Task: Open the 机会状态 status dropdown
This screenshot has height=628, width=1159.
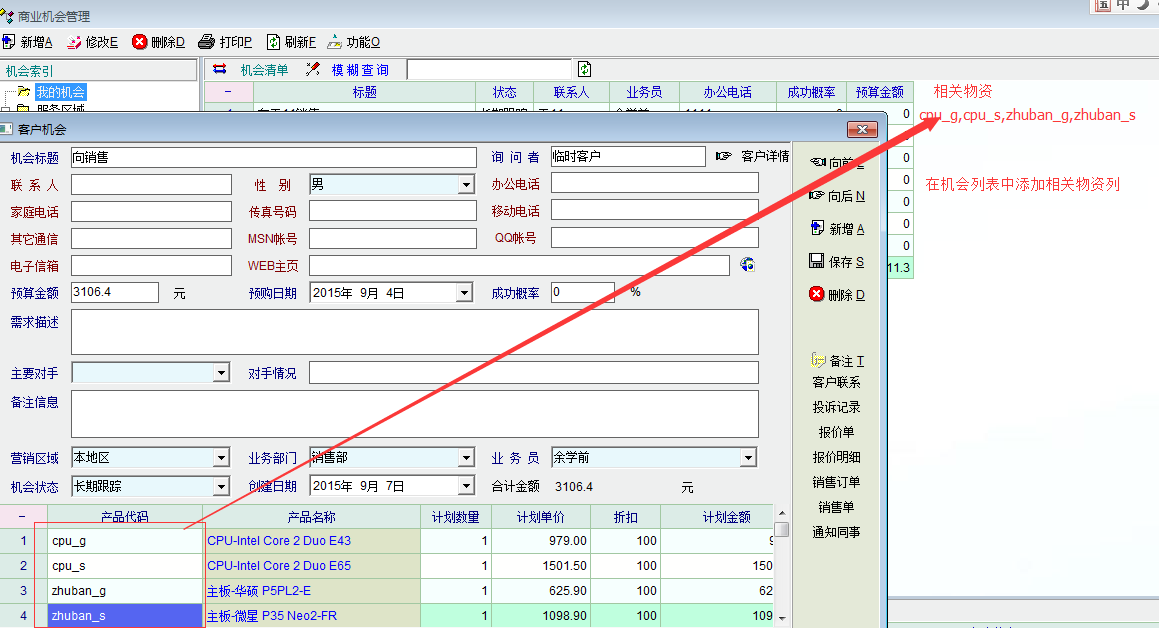Action: (221, 487)
